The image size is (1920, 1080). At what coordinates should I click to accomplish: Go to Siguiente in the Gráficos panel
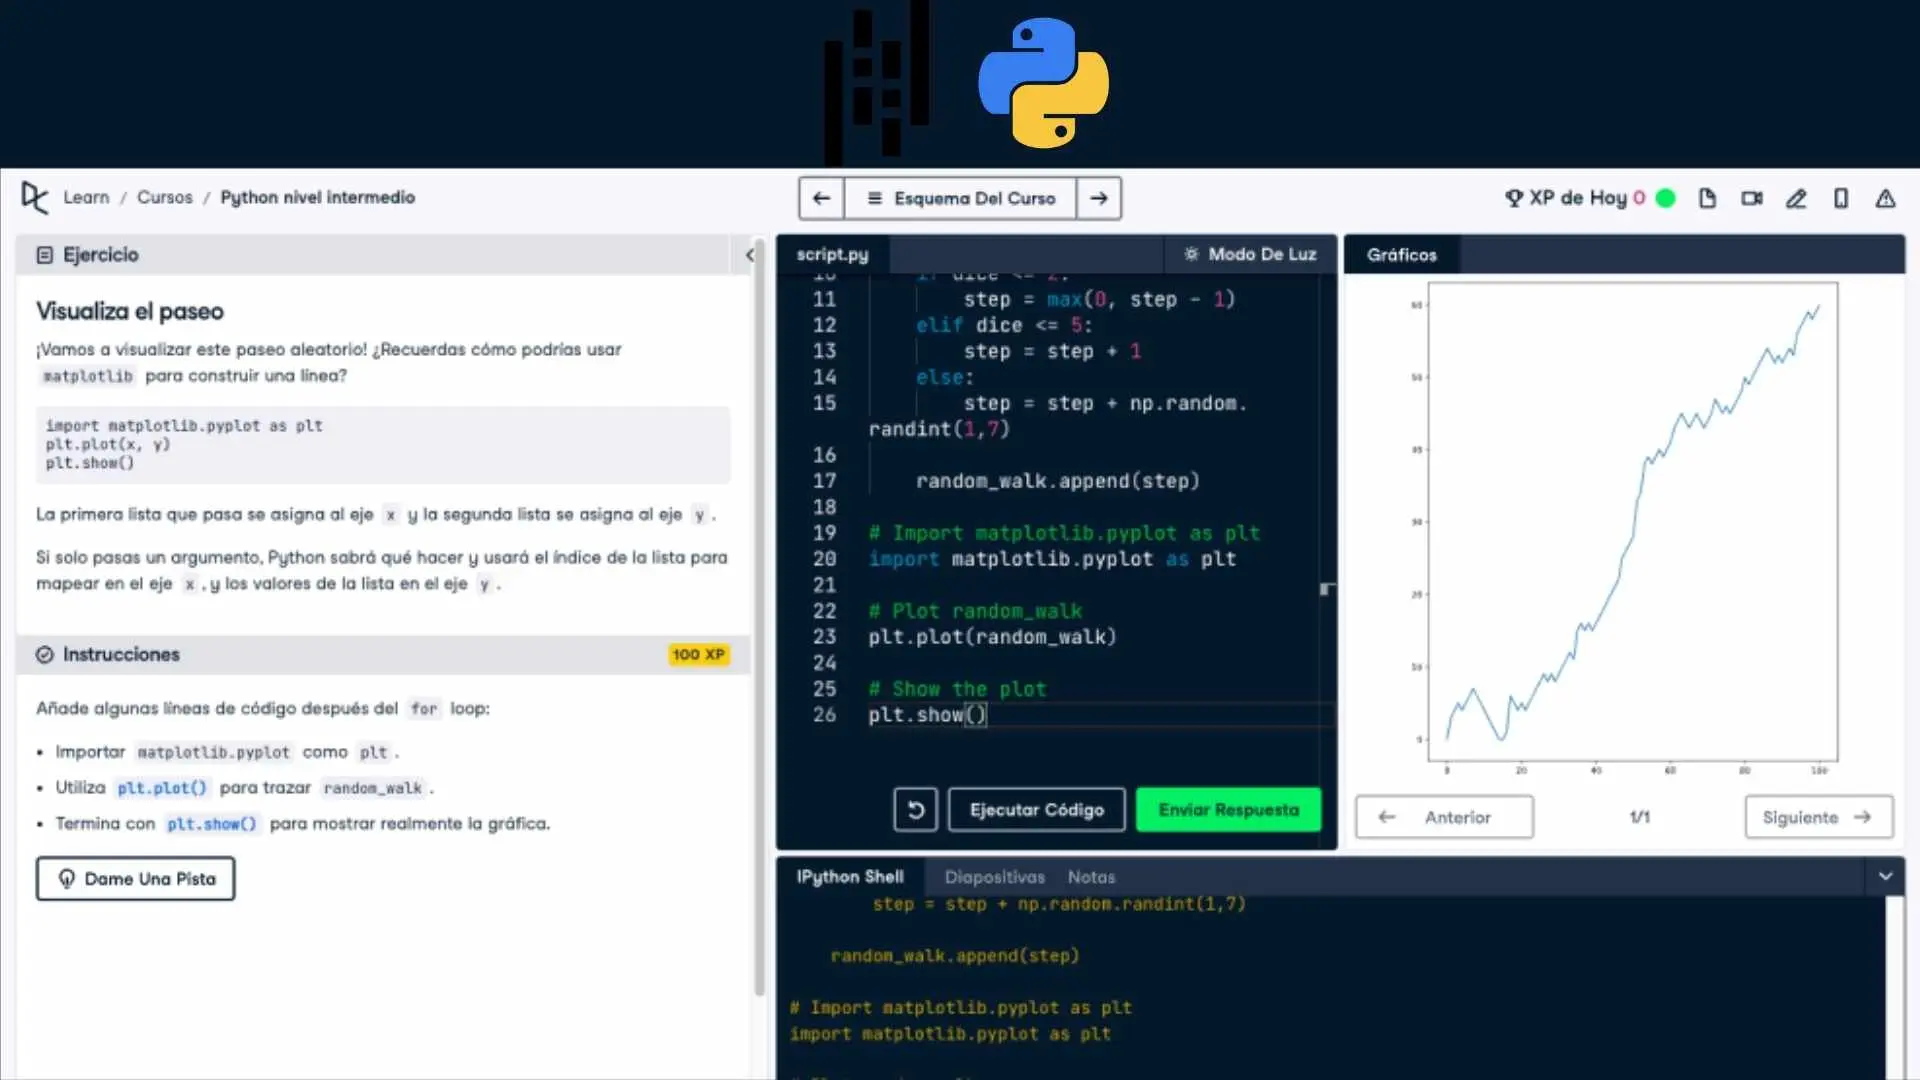(x=1818, y=817)
